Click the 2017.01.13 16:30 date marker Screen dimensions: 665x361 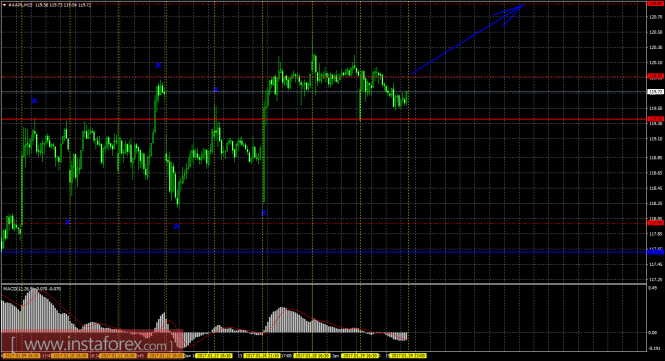[214, 356]
